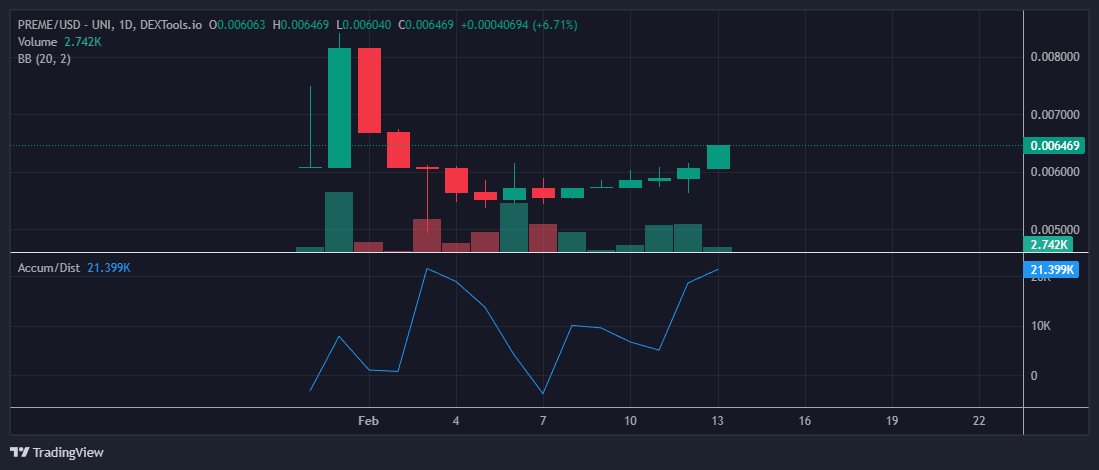Image resolution: width=1099 pixels, height=470 pixels.
Task: Click the 0.006000 price axis label
Action: click(1055, 172)
